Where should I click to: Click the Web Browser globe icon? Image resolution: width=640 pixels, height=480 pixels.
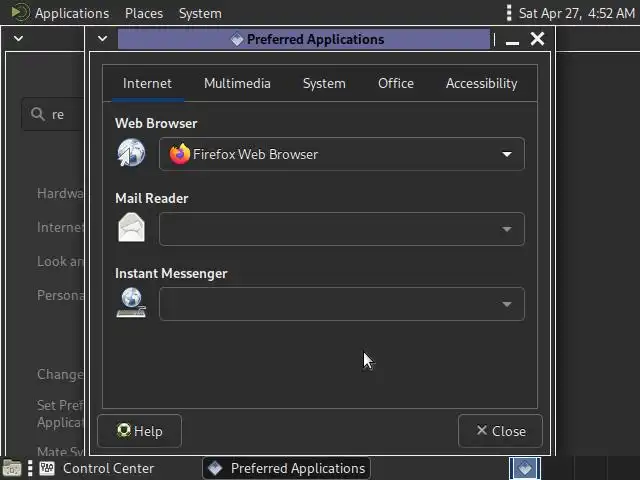tap(131, 153)
